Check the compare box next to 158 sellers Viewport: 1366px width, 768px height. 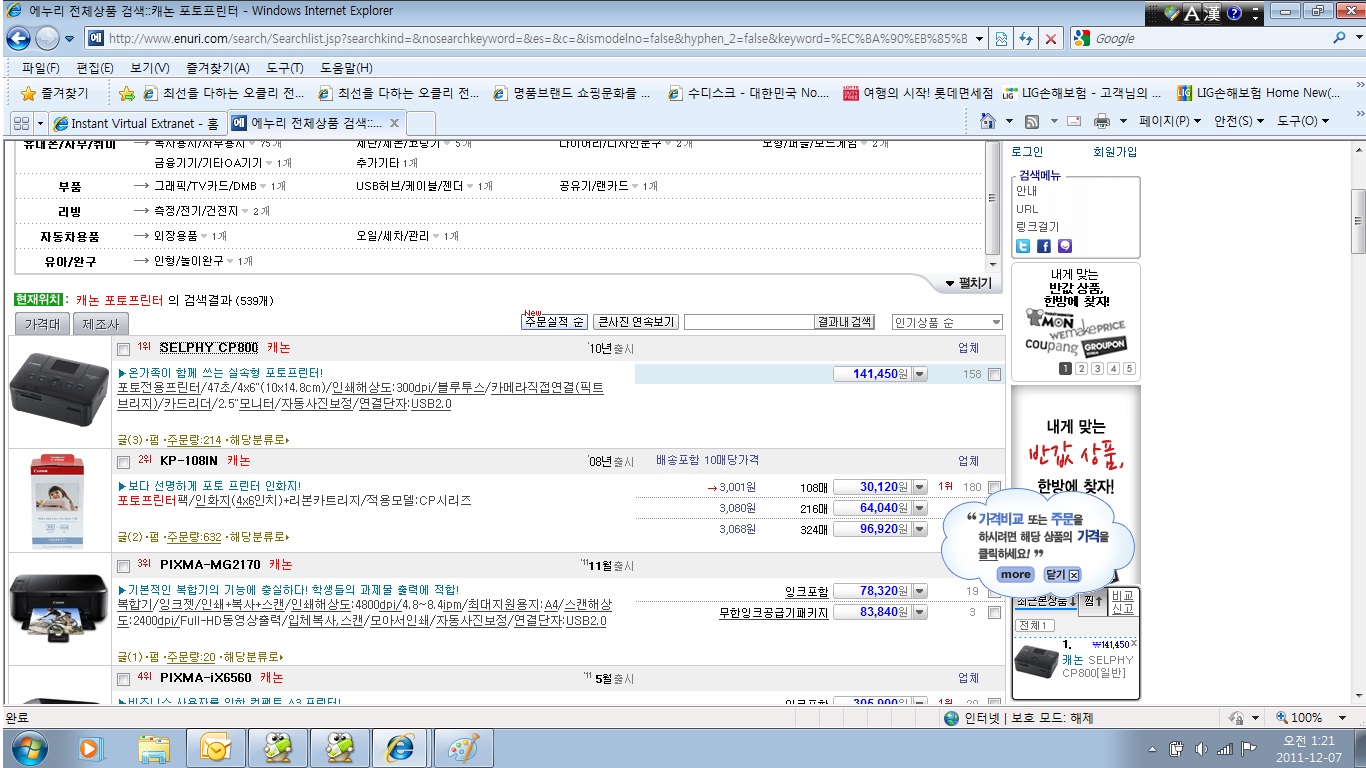click(994, 374)
